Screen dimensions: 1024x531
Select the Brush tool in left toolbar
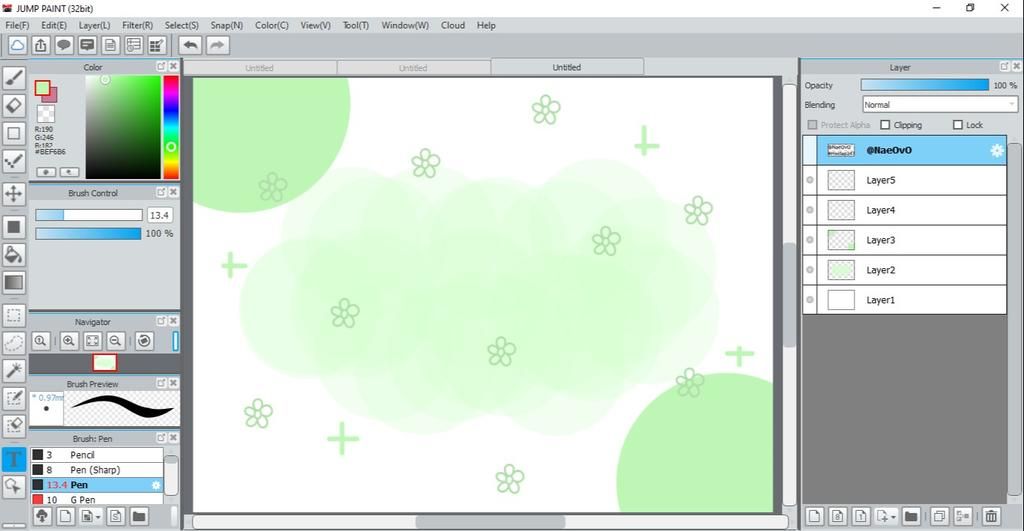(14, 78)
